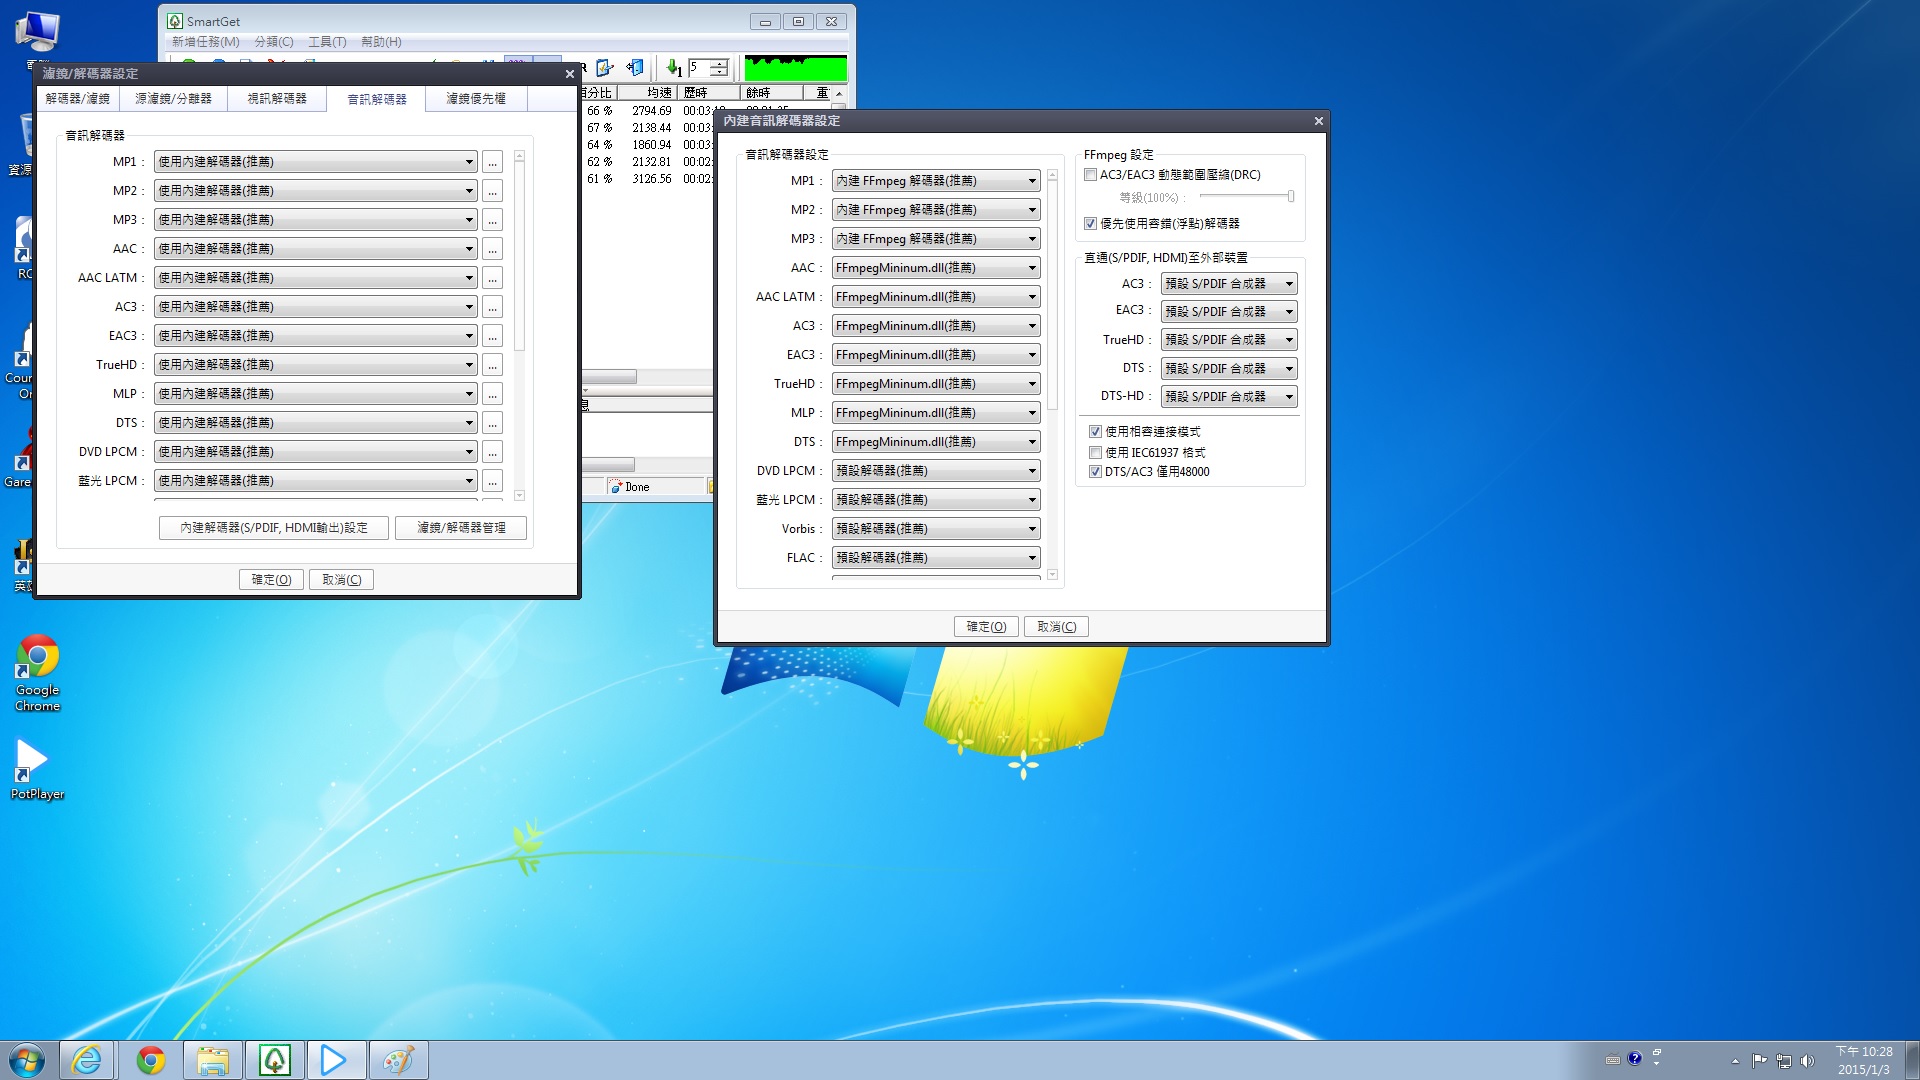
Task: Open MP3 dropdown in 濾鏡/解碼器設定 dialog
Action: click(x=316, y=220)
